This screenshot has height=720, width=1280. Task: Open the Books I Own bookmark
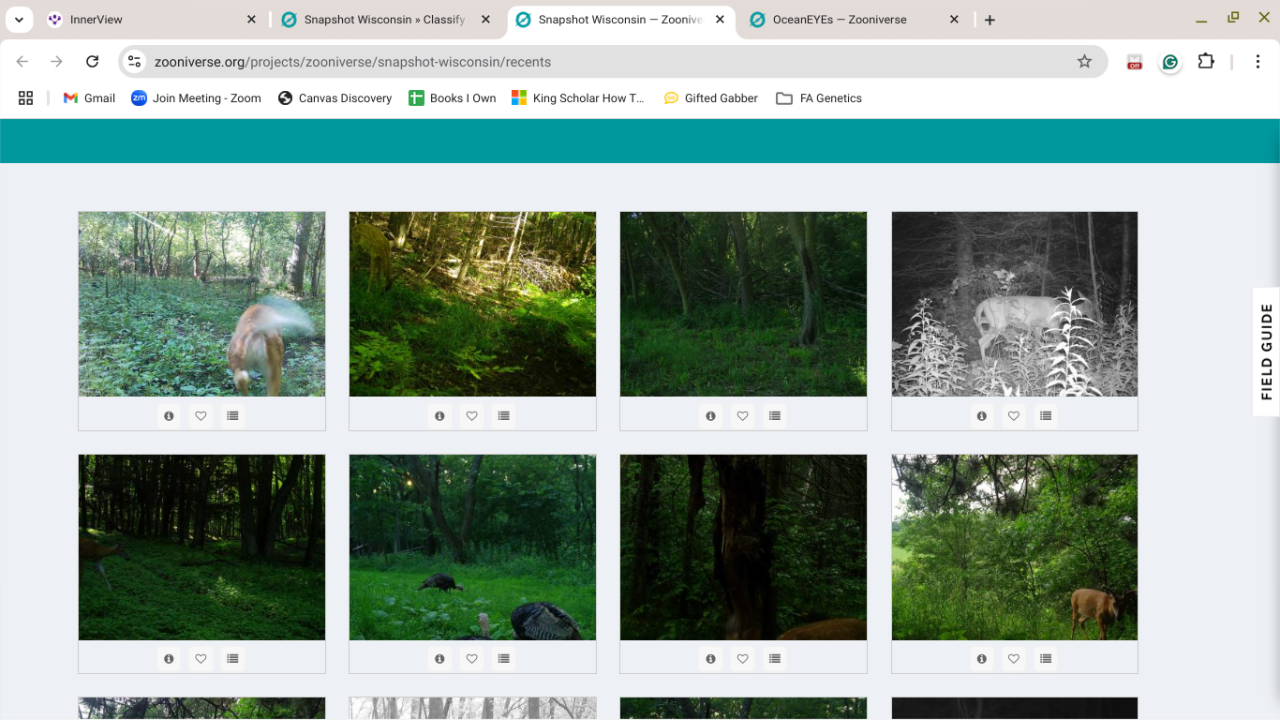tap(452, 98)
